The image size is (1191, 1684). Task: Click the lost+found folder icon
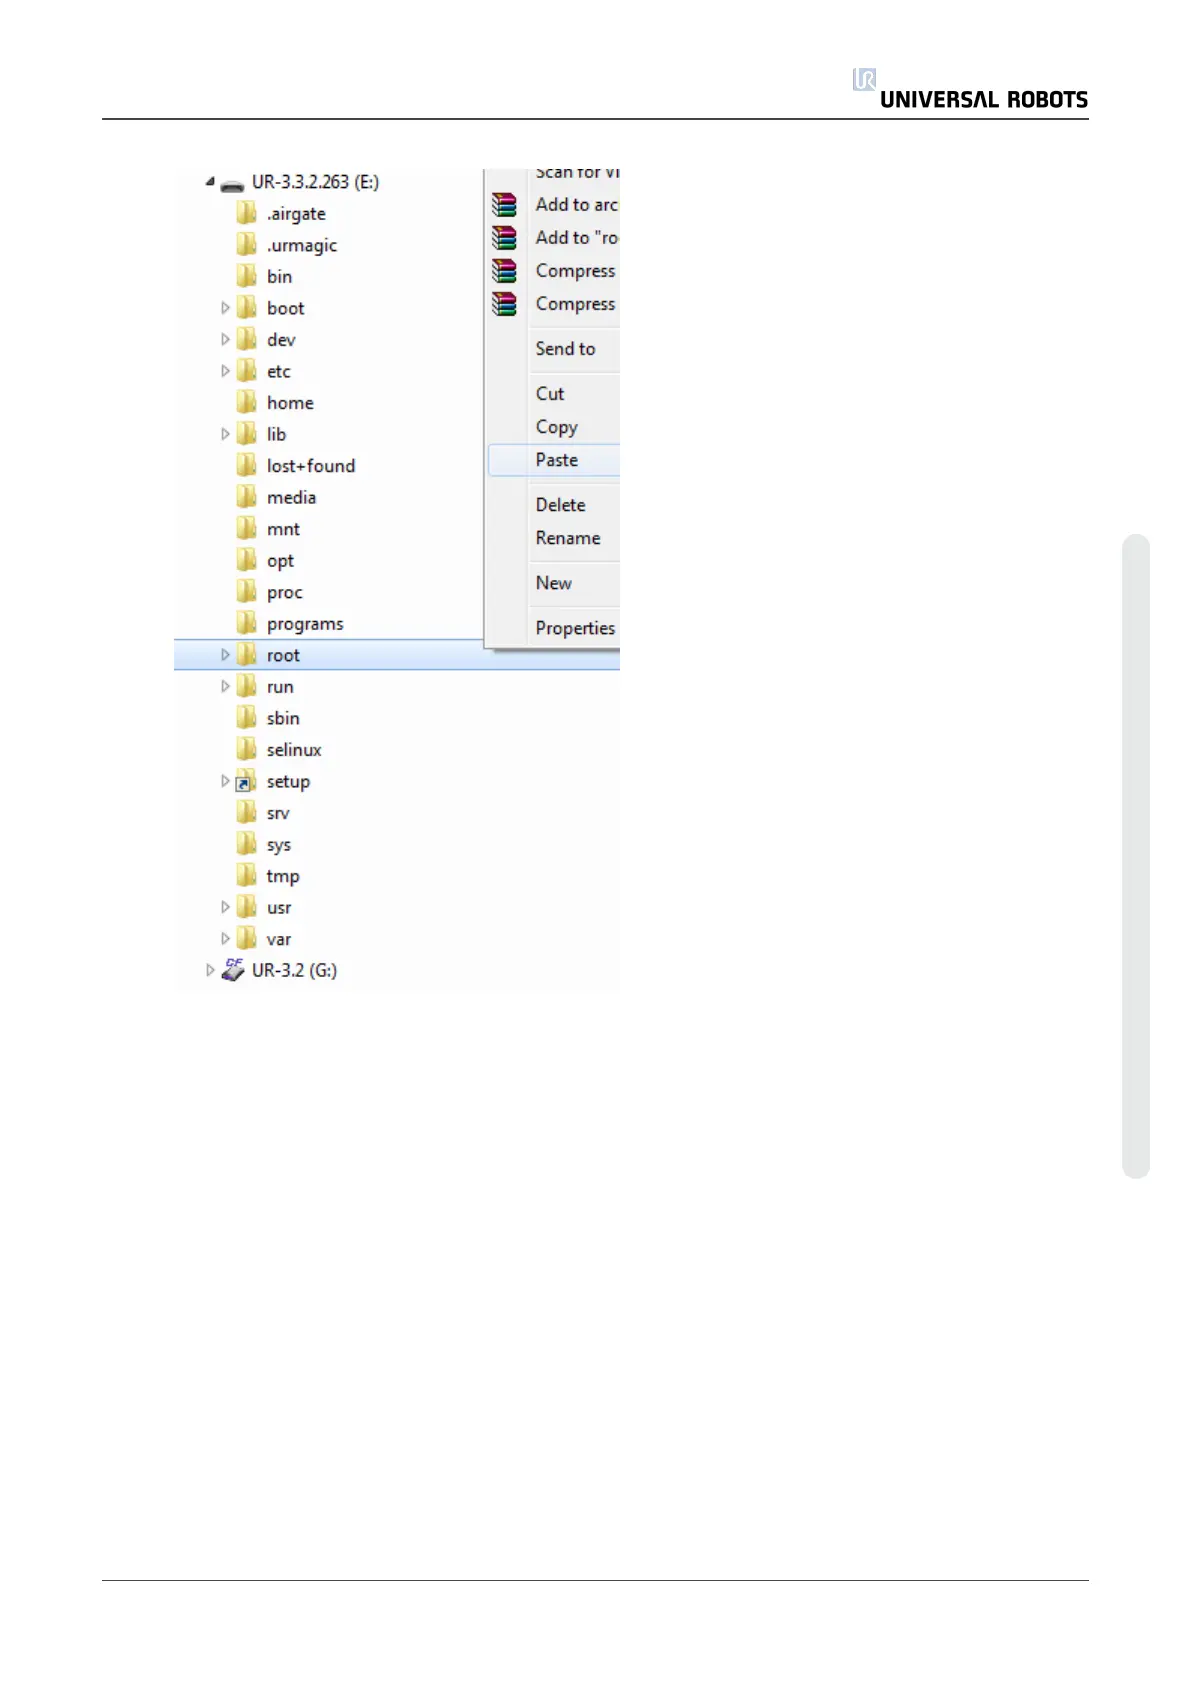click(x=246, y=465)
